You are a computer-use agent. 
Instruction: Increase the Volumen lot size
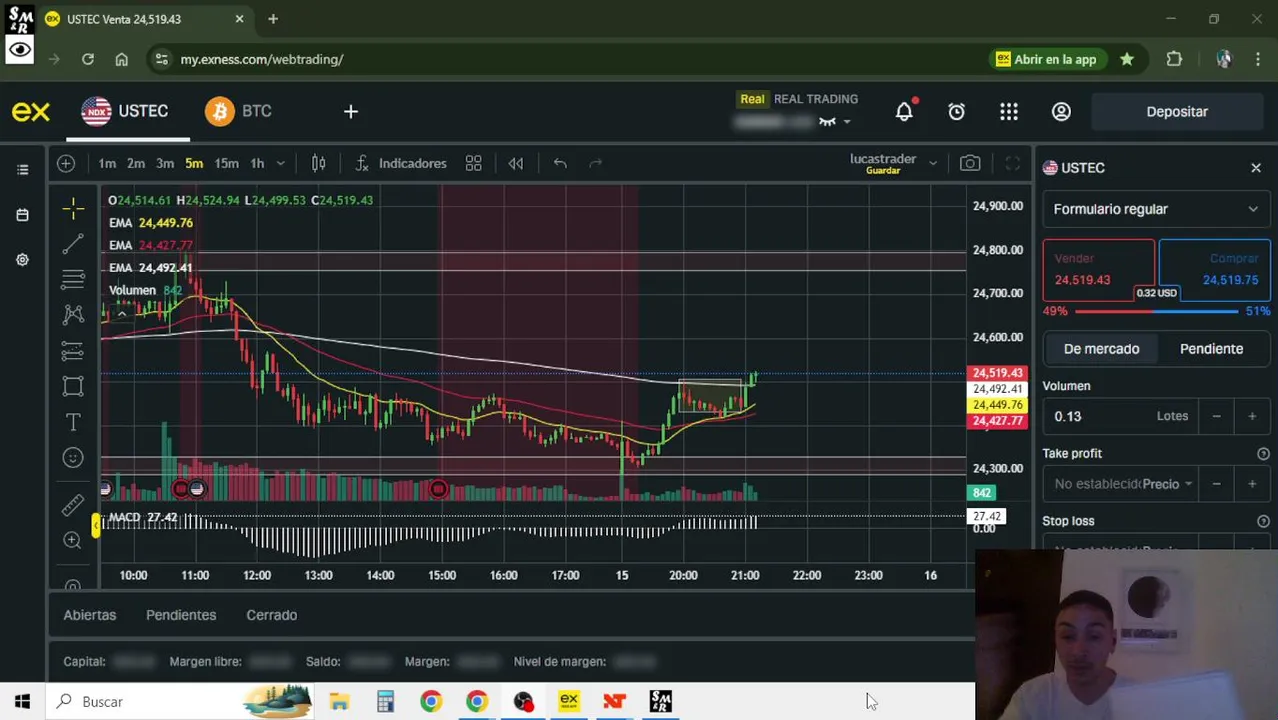click(x=1252, y=416)
